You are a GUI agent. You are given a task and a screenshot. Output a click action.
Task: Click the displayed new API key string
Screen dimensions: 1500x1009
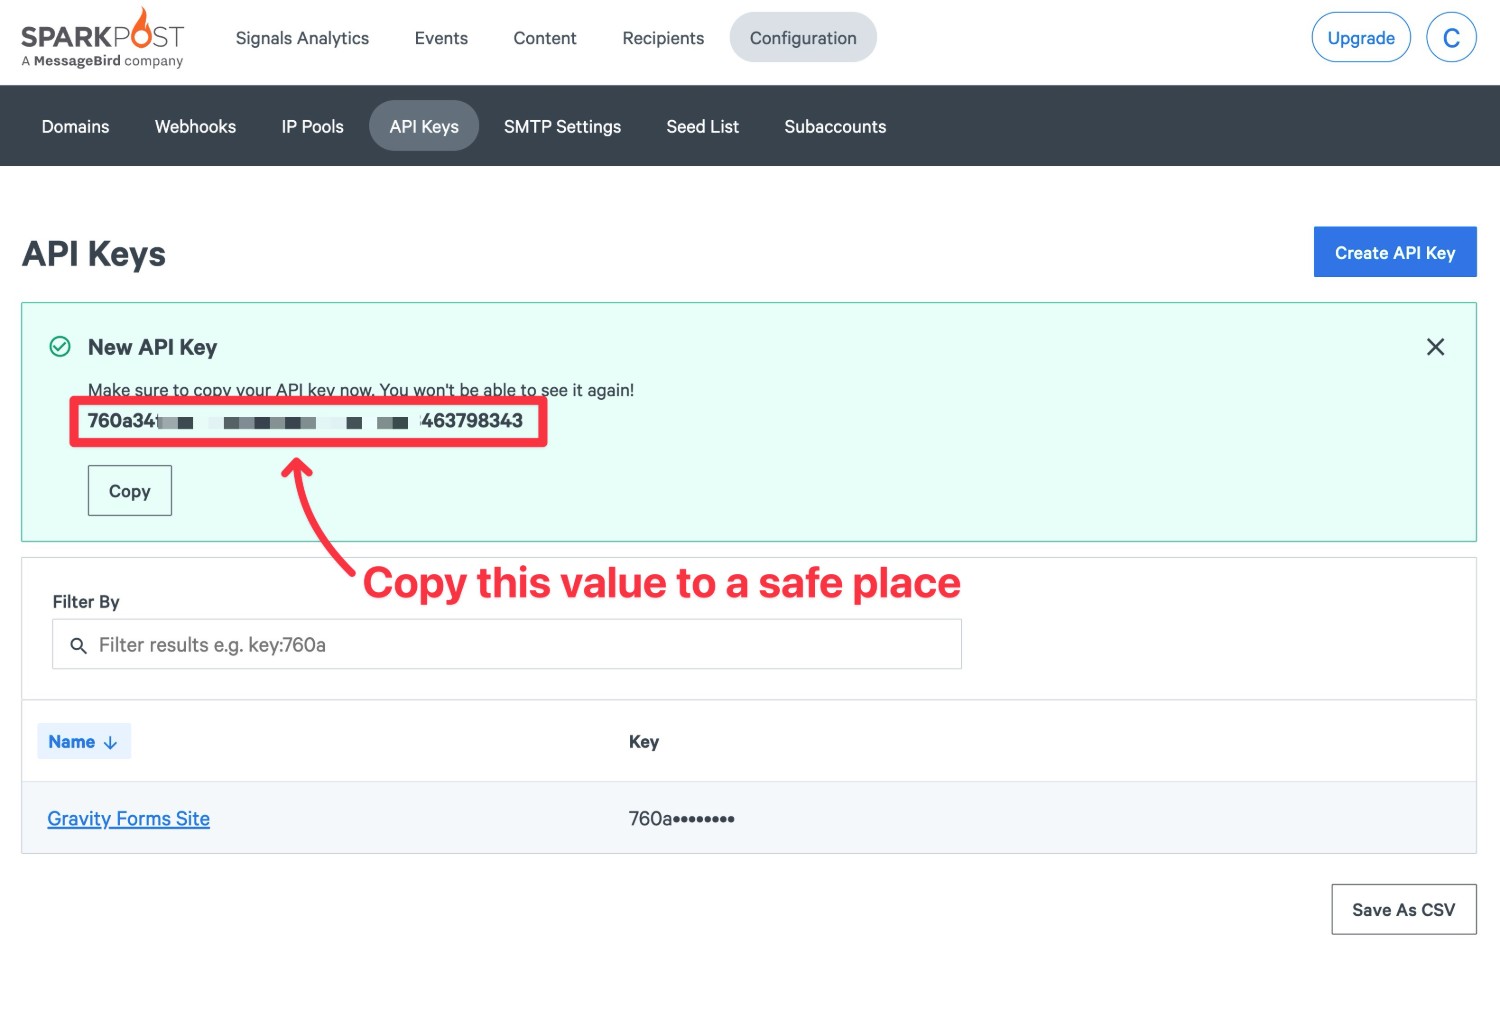click(305, 421)
